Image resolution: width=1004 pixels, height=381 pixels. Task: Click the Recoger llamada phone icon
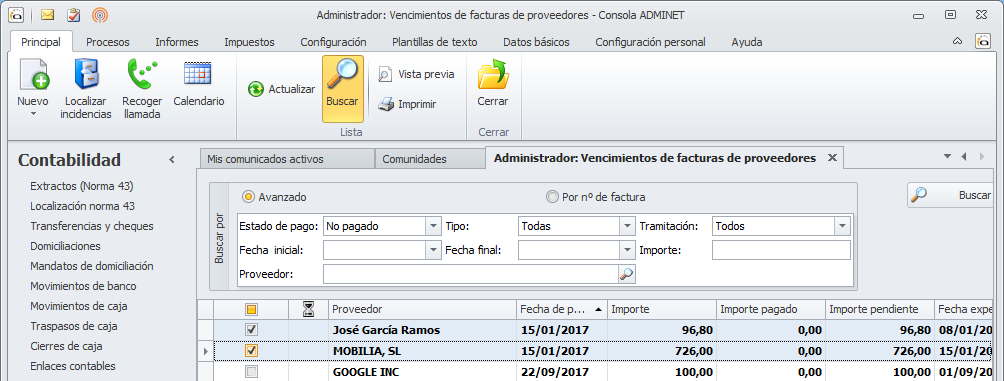[x=142, y=74]
